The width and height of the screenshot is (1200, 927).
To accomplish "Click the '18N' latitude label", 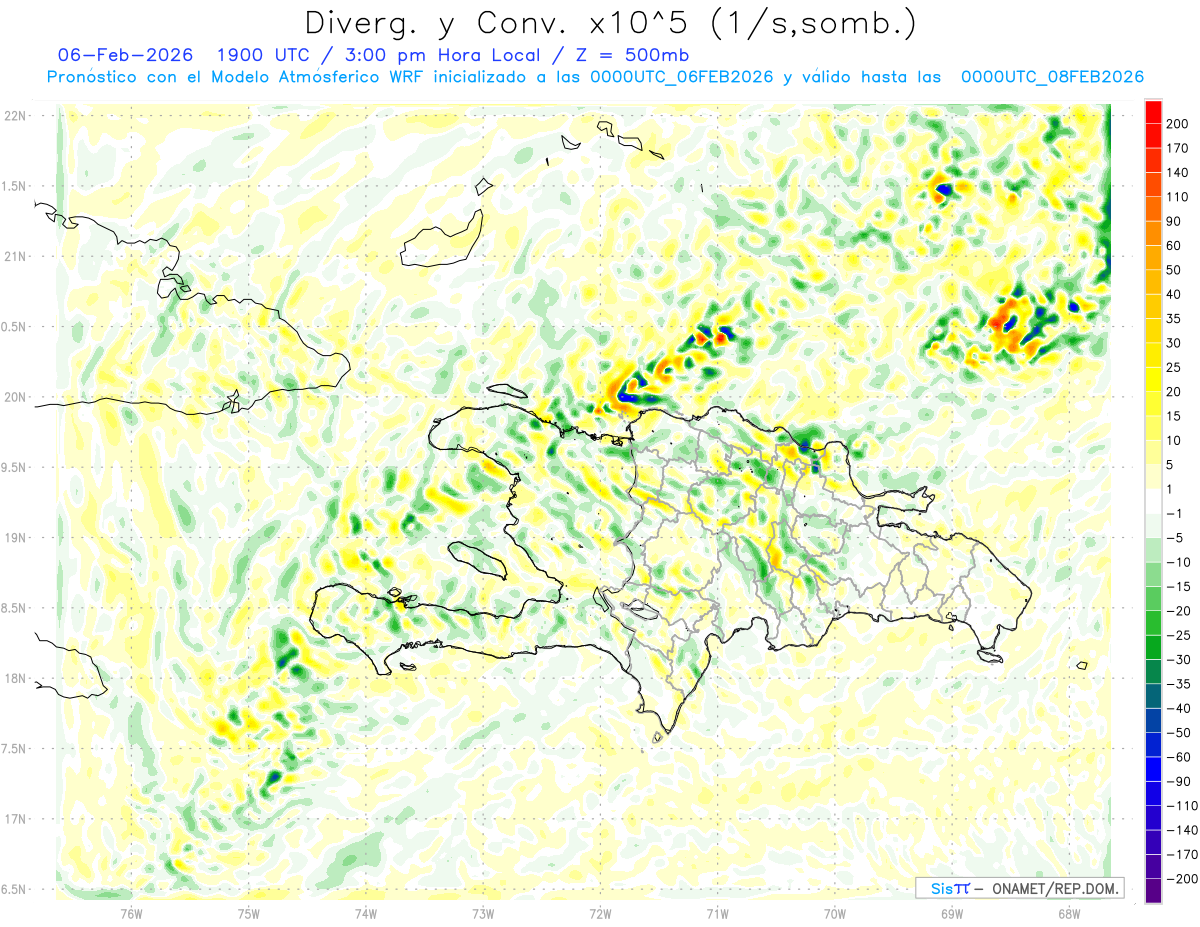I will (15, 679).
